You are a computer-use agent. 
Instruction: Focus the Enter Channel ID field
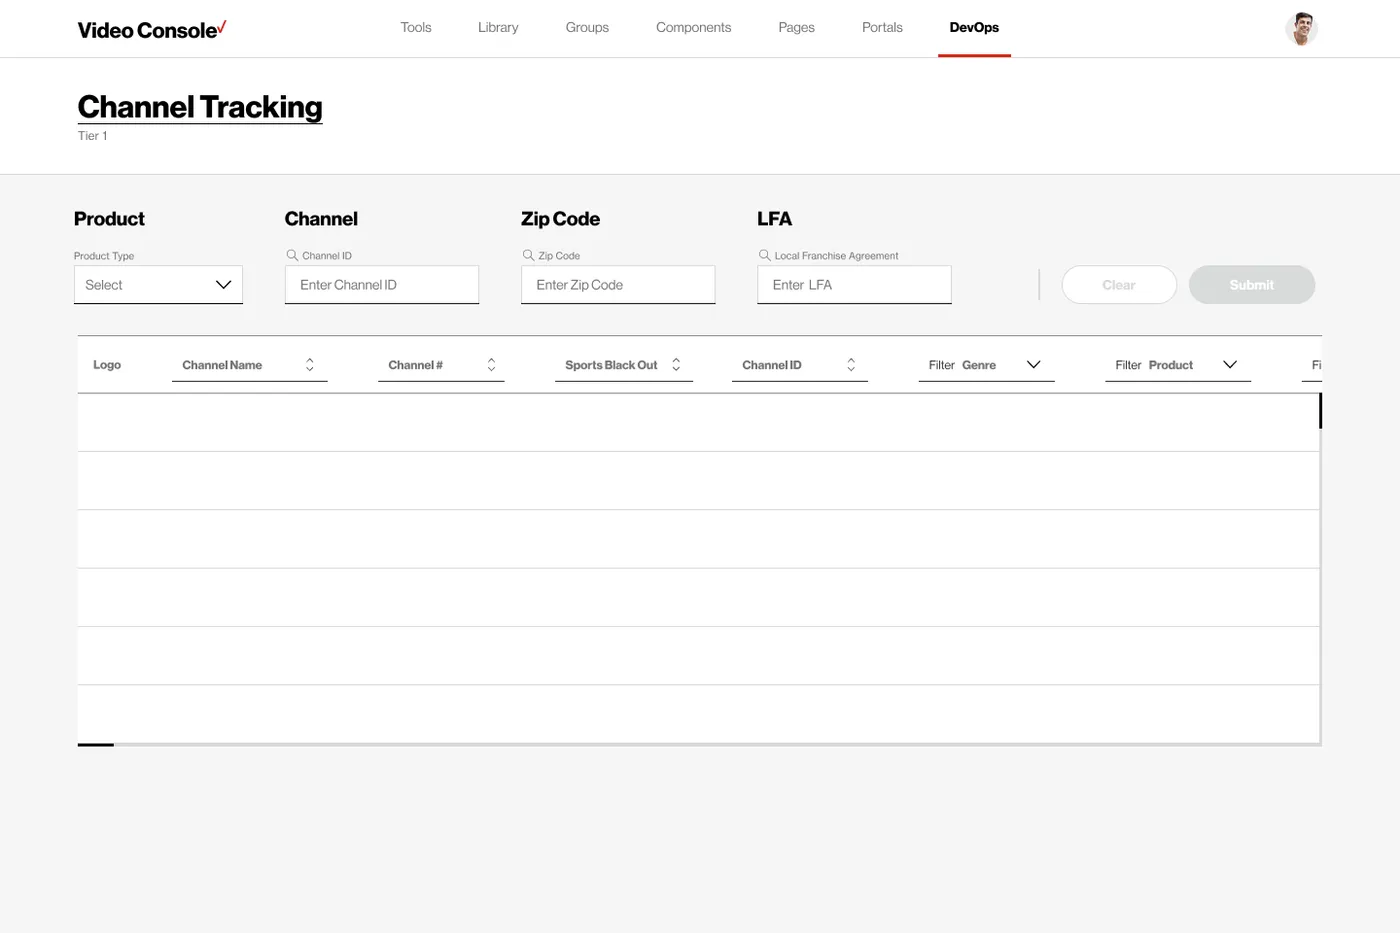(382, 285)
